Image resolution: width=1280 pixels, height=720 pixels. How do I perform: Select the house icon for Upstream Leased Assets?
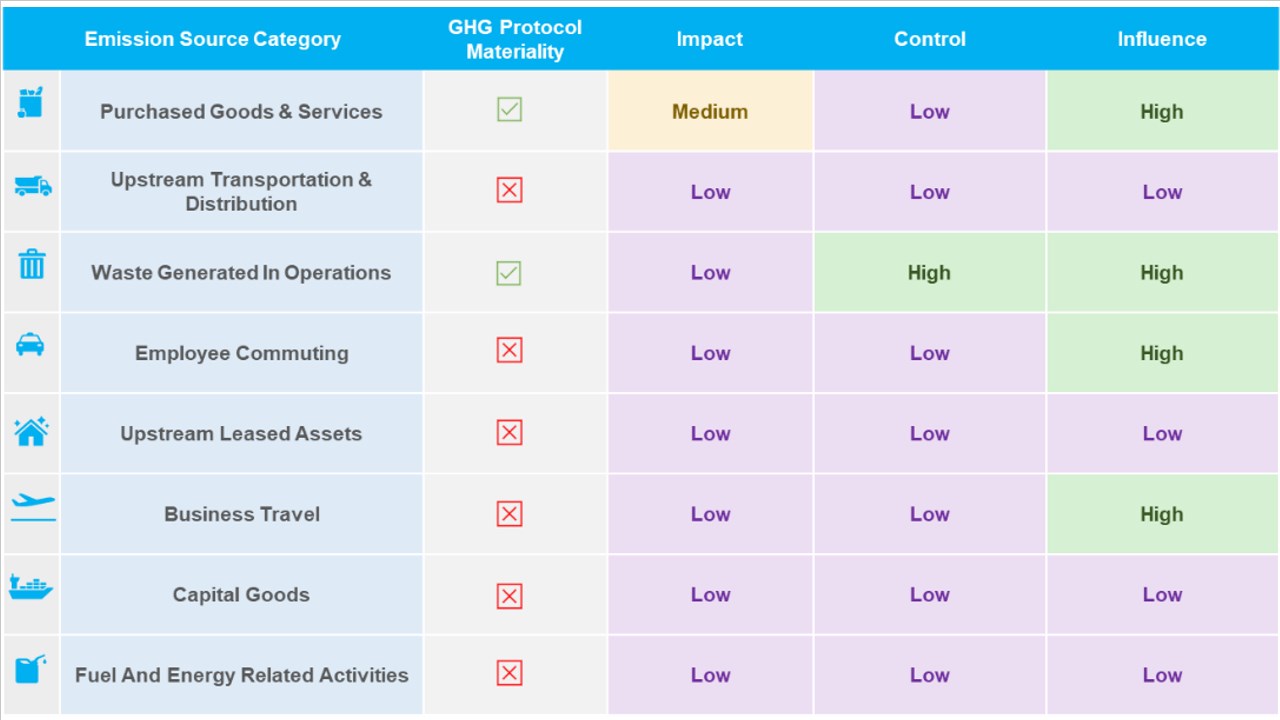(31, 431)
